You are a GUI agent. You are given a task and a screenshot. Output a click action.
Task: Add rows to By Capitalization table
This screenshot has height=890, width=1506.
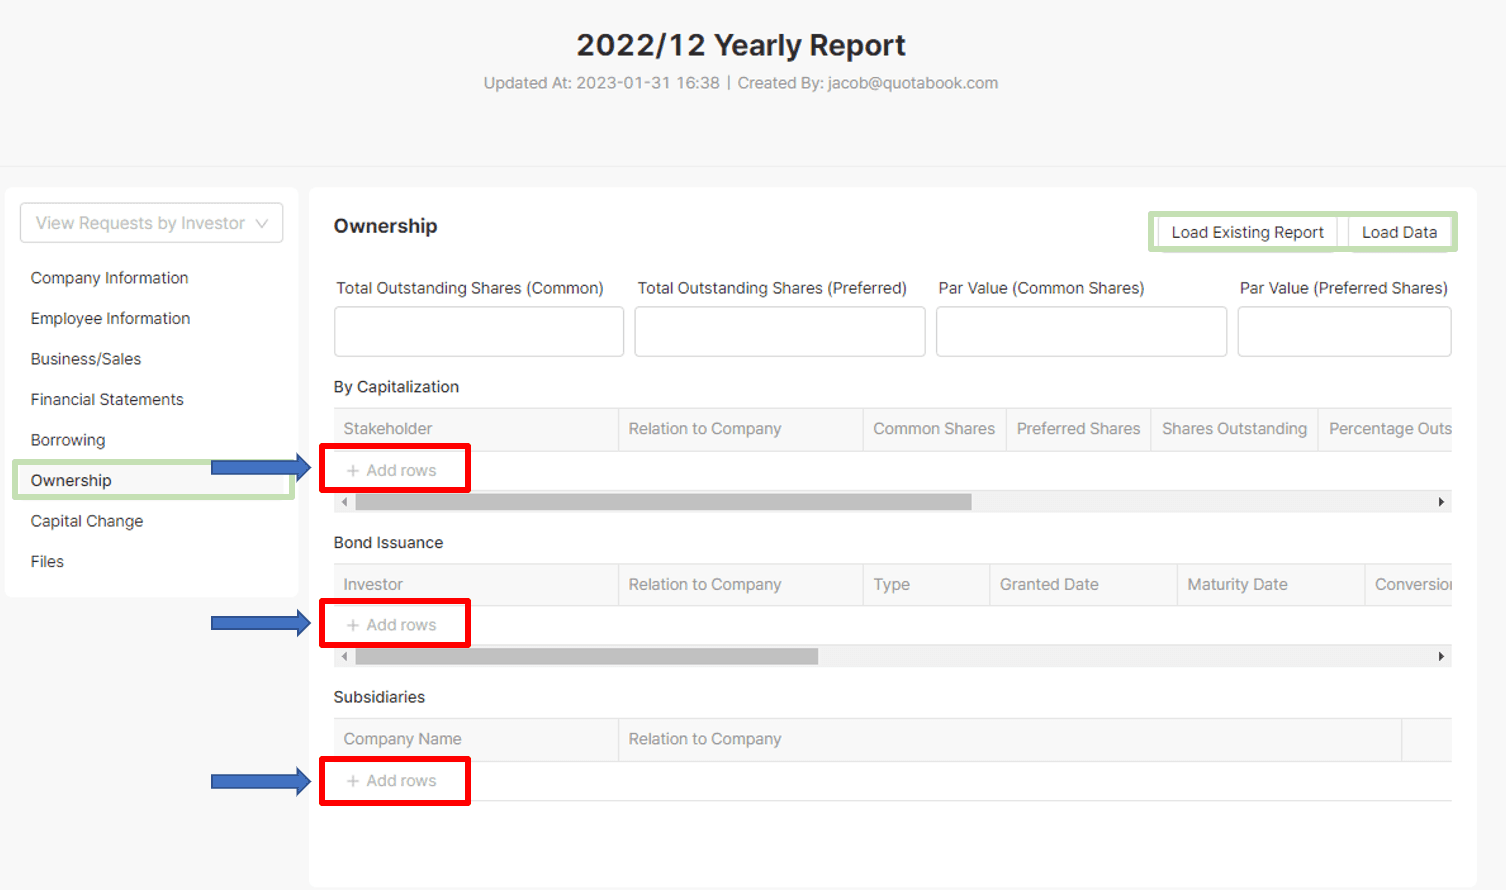click(x=392, y=470)
